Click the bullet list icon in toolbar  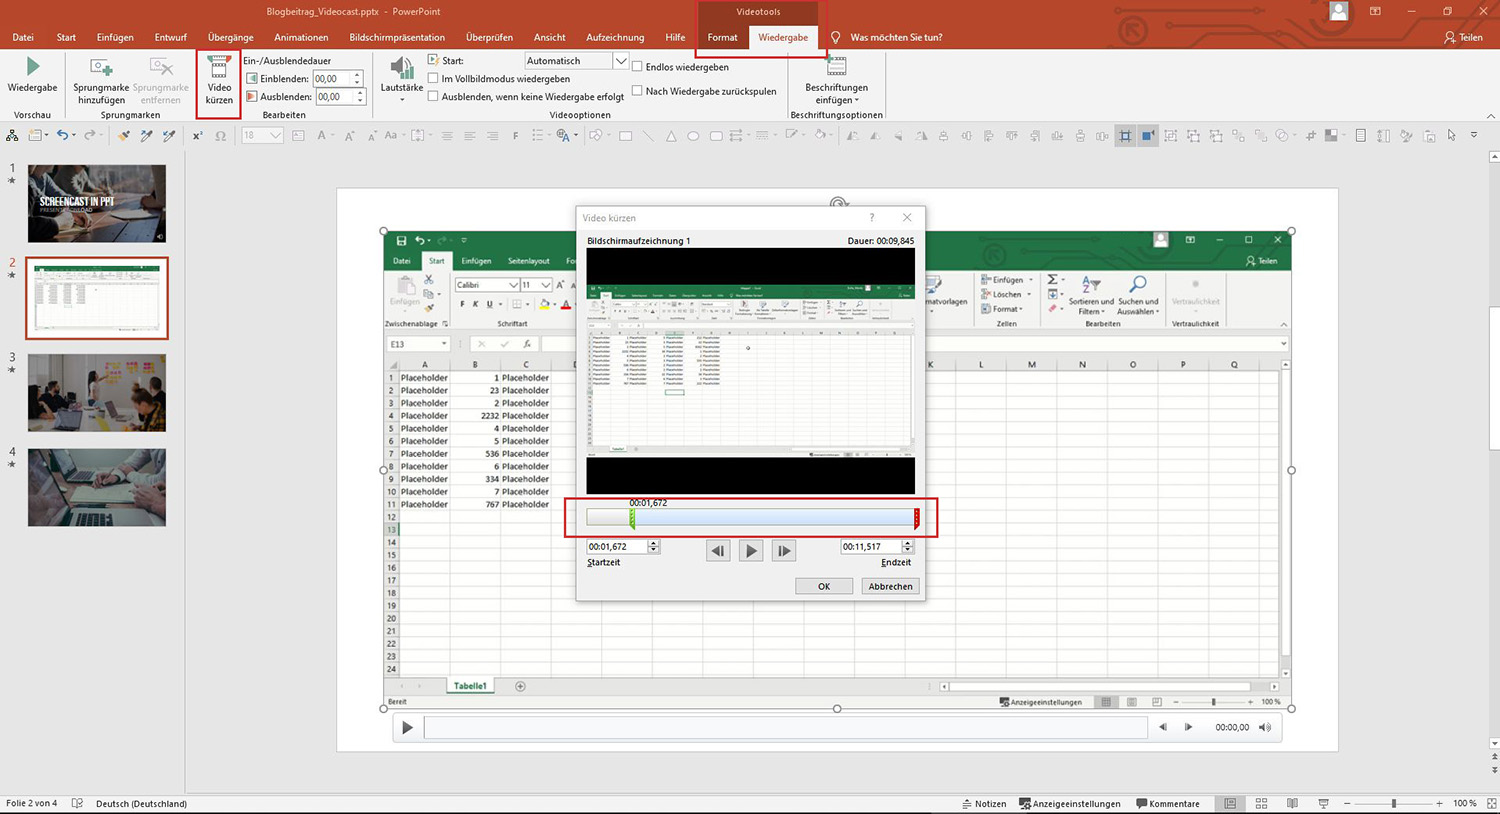tap(538, 136)
